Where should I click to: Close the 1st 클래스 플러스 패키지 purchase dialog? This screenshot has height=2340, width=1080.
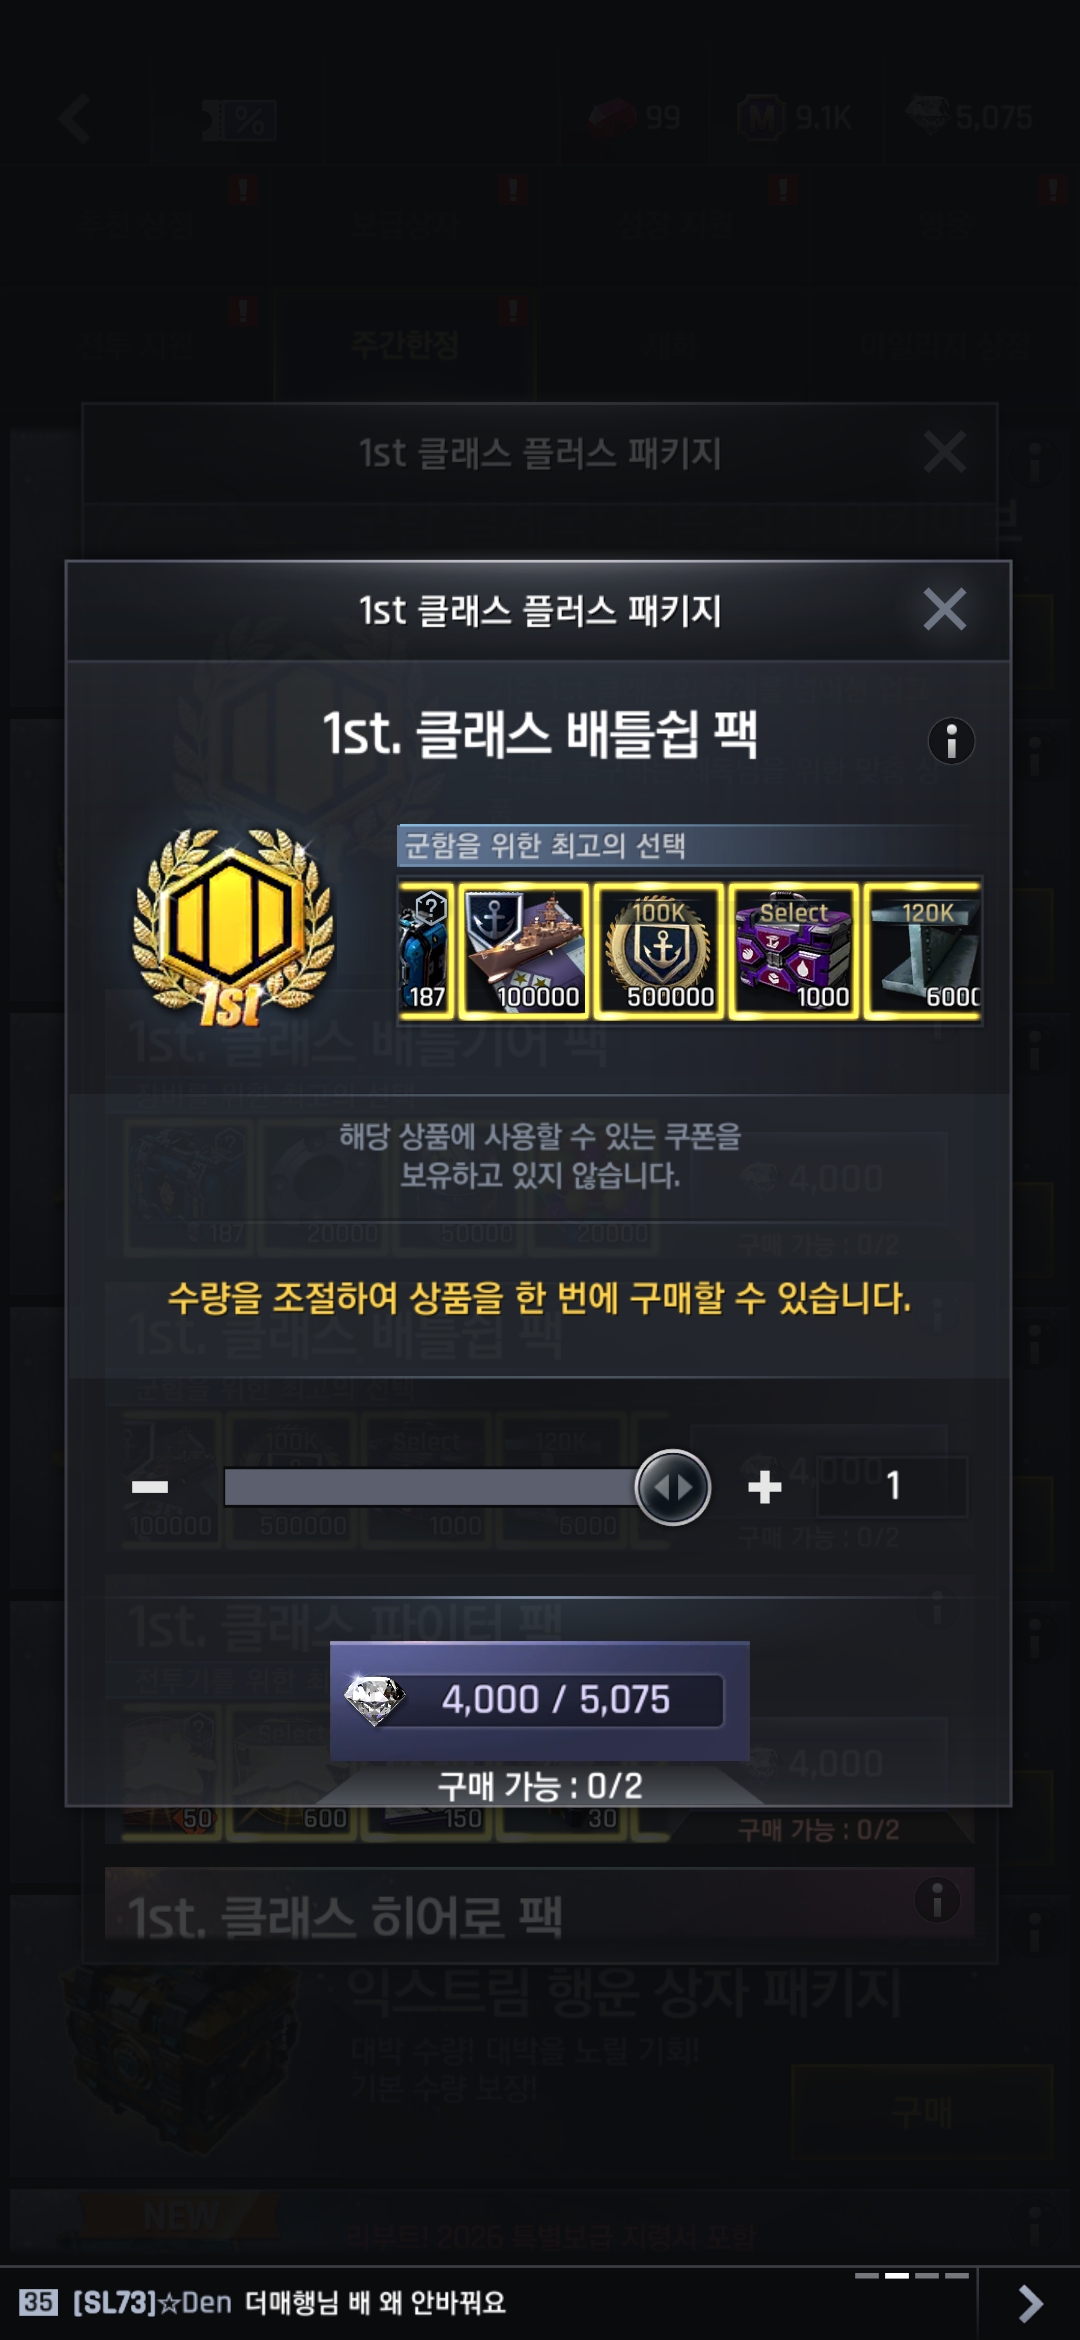click(x=944, y=609)
